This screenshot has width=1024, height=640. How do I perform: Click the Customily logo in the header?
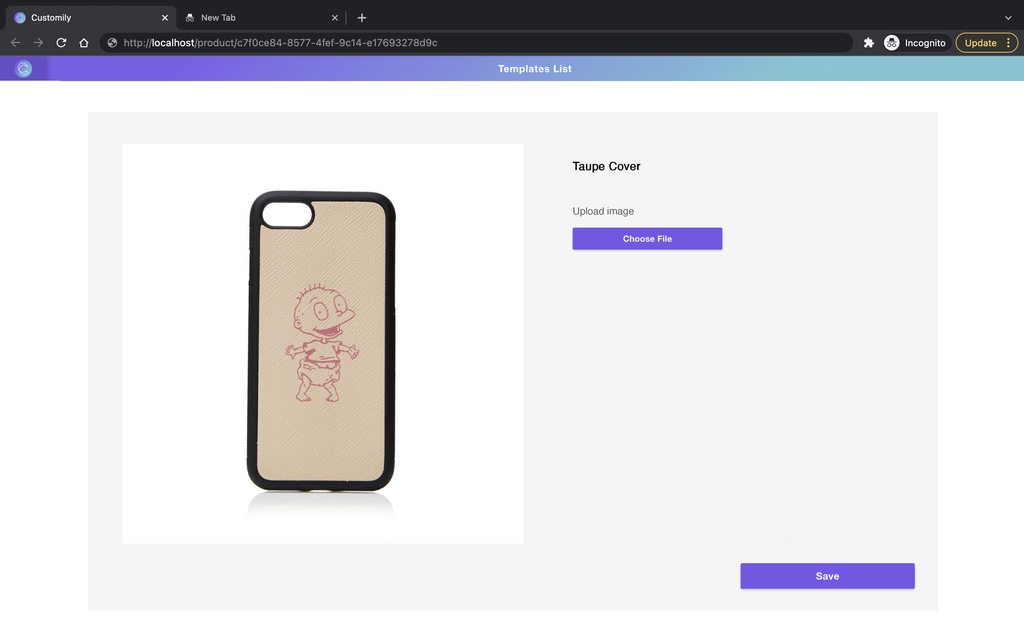coord(24,69)
